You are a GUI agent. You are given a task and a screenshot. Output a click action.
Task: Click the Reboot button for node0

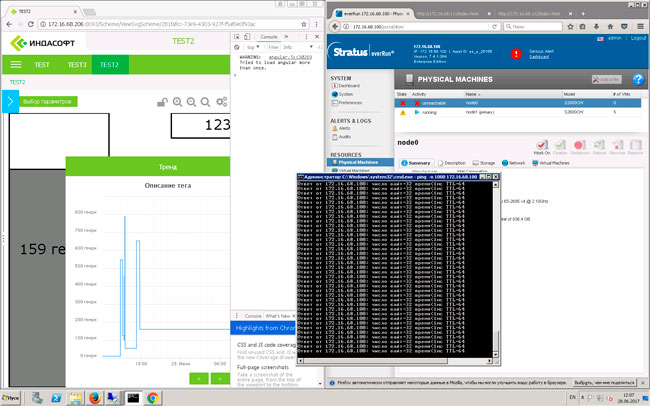coord(599,148)
